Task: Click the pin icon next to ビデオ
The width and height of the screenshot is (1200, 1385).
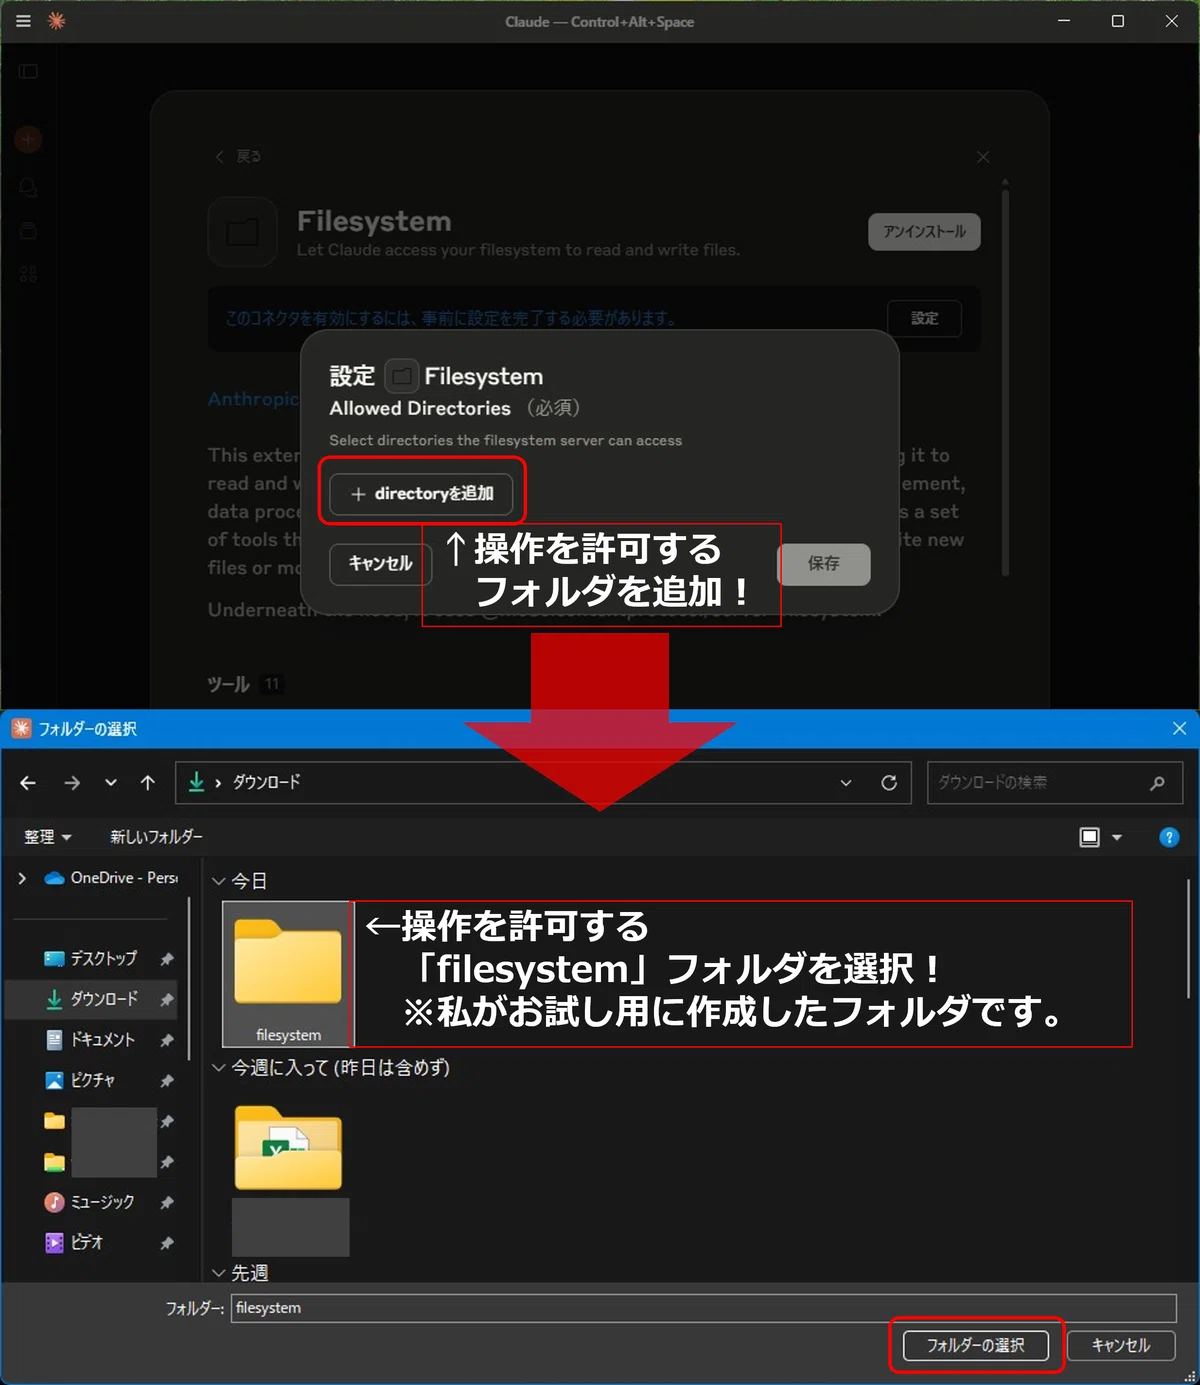Action: pyautogui.click(x=167, y=1243)
